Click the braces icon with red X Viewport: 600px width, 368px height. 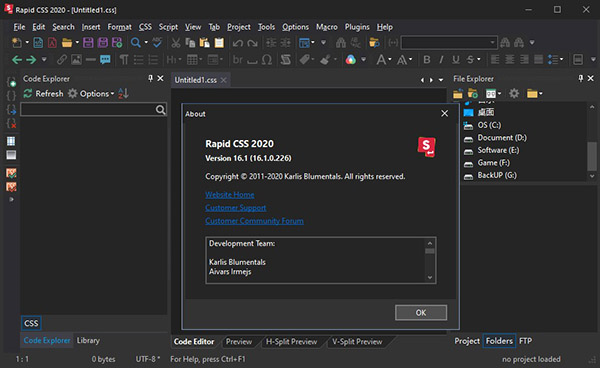pyautogui.click(x=11, y=123)
